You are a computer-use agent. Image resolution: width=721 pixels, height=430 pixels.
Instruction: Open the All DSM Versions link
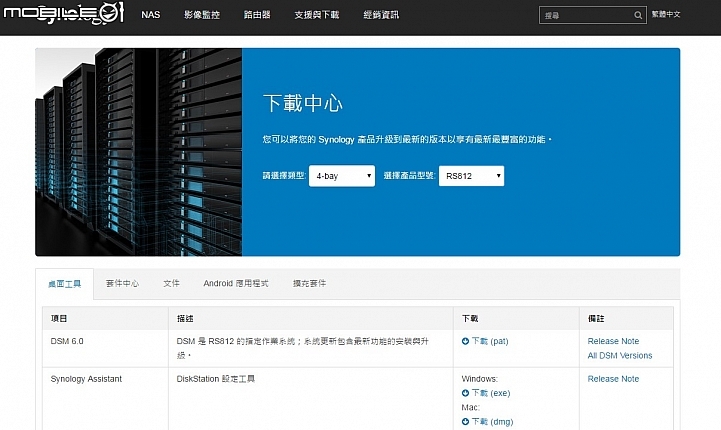[620, 355]
